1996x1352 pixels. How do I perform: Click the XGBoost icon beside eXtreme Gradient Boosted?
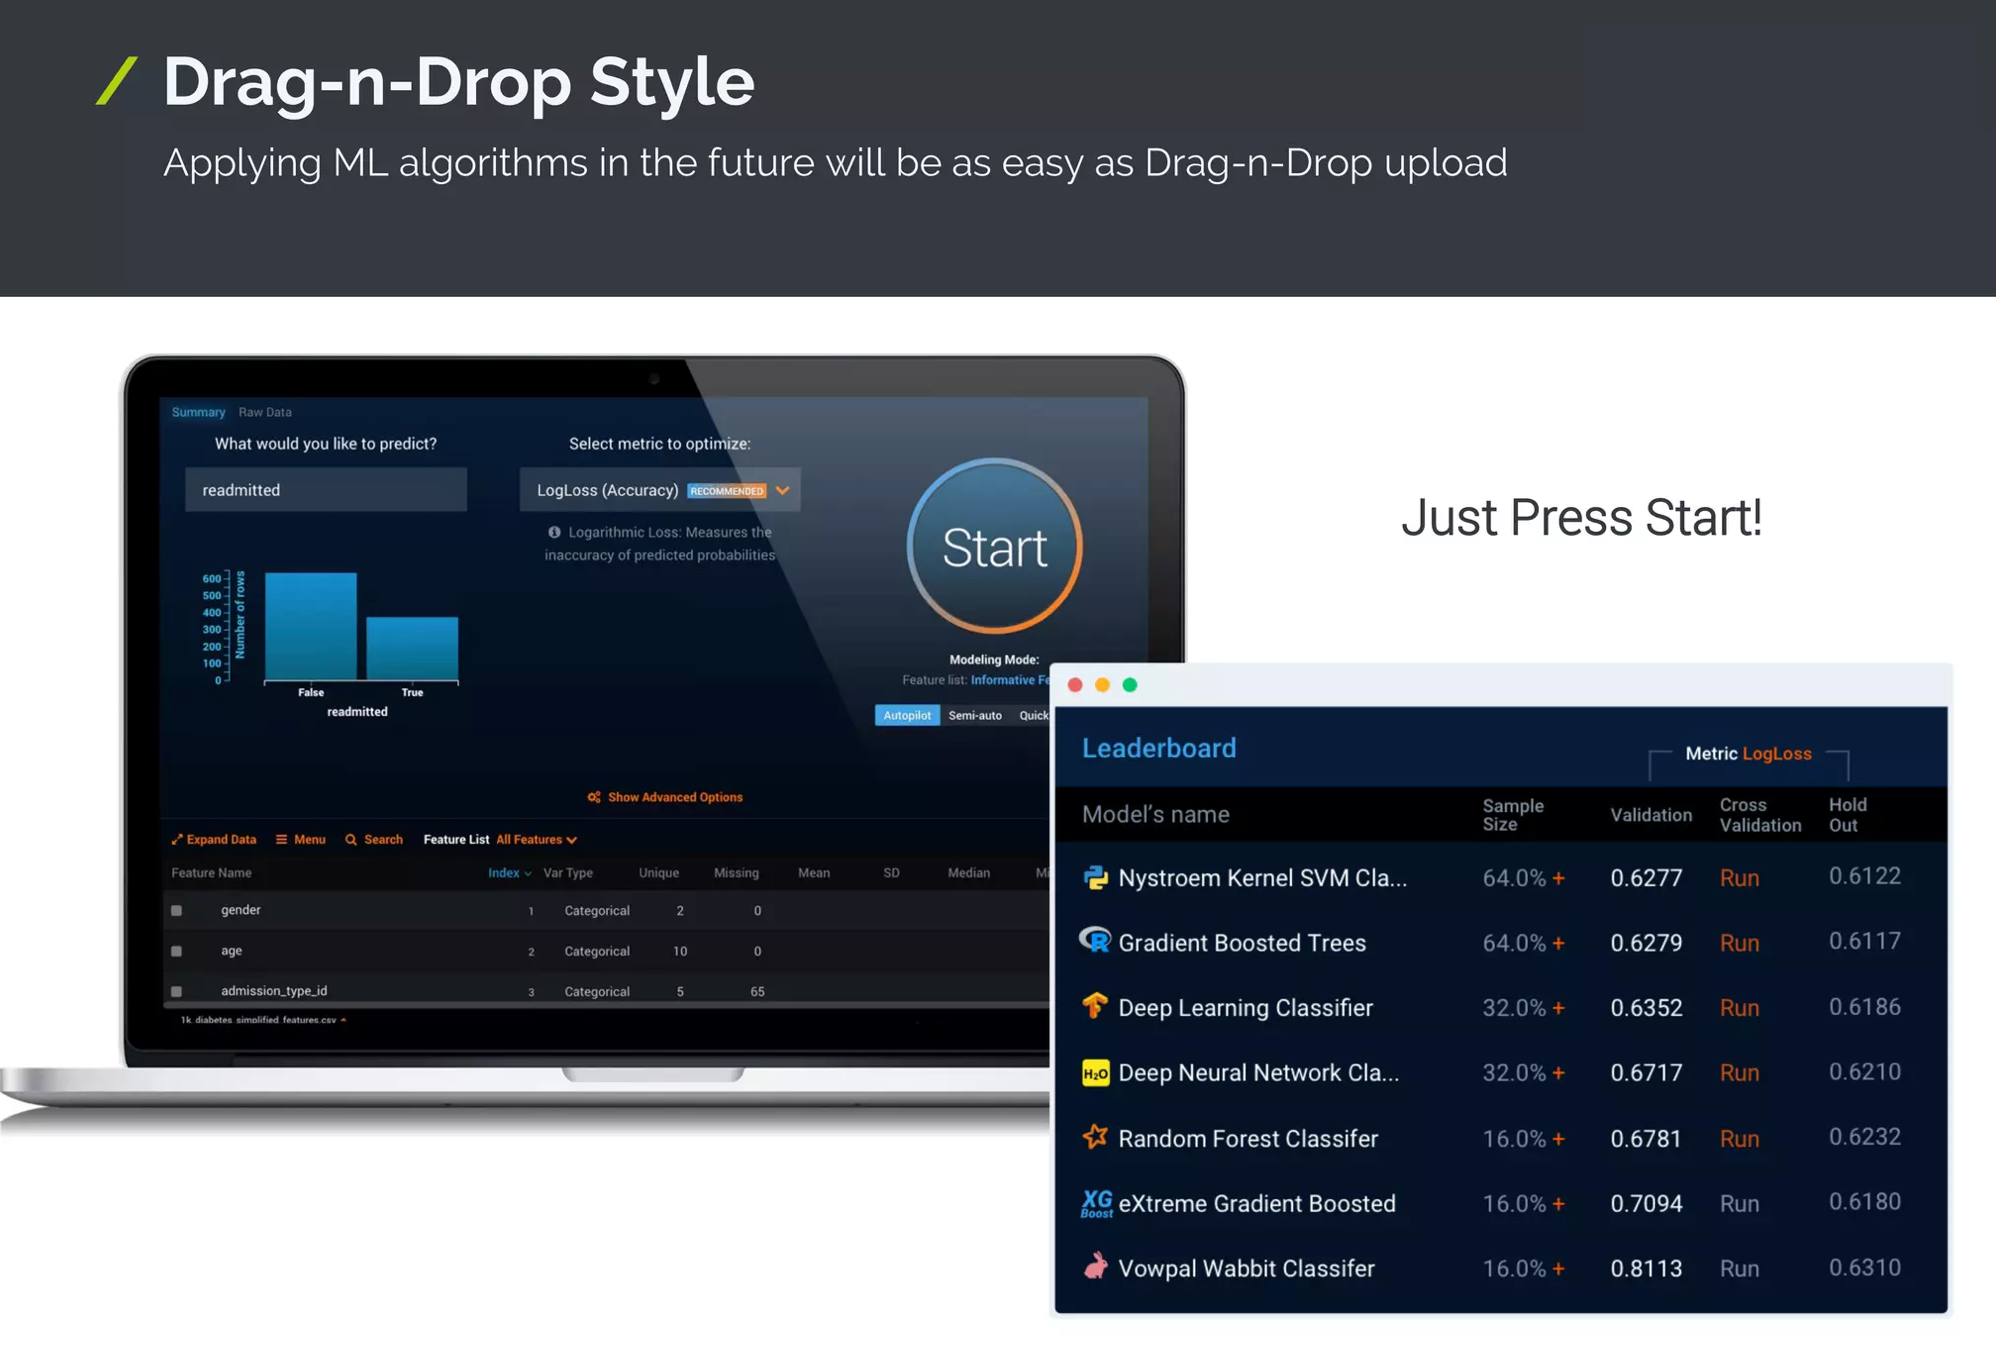(x=1096, y=1203)
